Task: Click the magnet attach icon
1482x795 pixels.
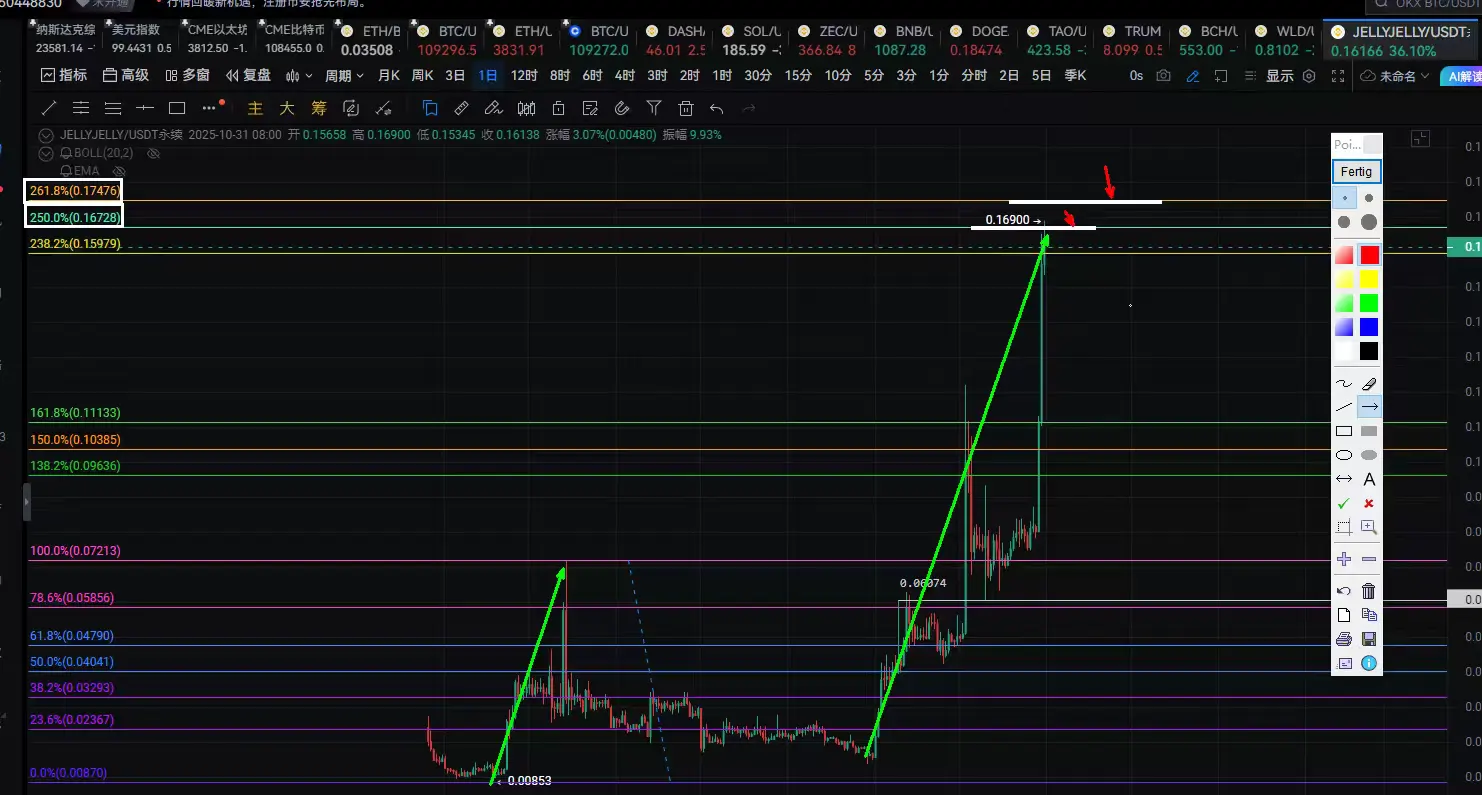Action: tap(622, 108)
